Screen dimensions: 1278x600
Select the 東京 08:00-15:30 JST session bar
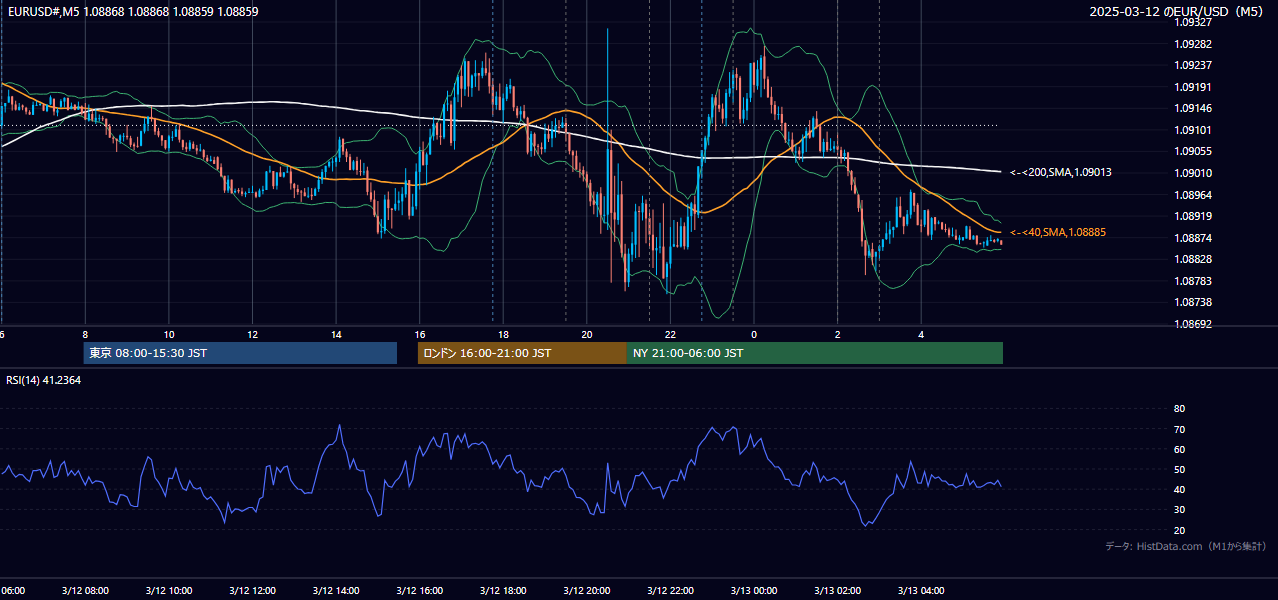click(240, 353)
